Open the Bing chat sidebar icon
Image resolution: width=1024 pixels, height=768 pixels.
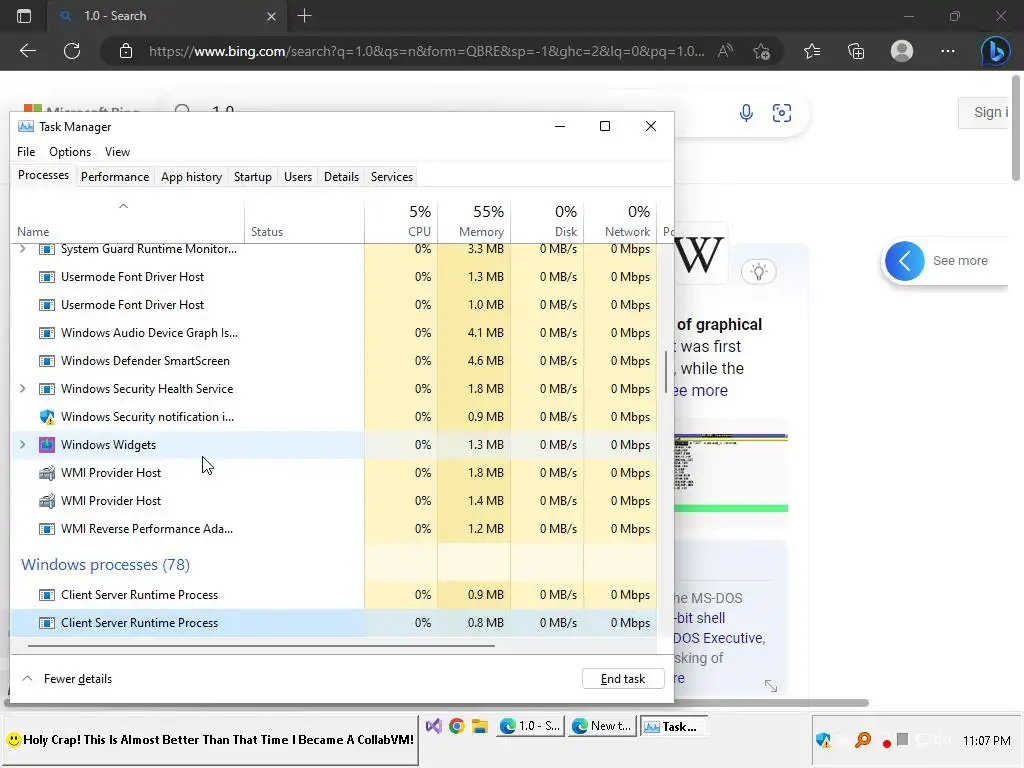pos(995,51)
